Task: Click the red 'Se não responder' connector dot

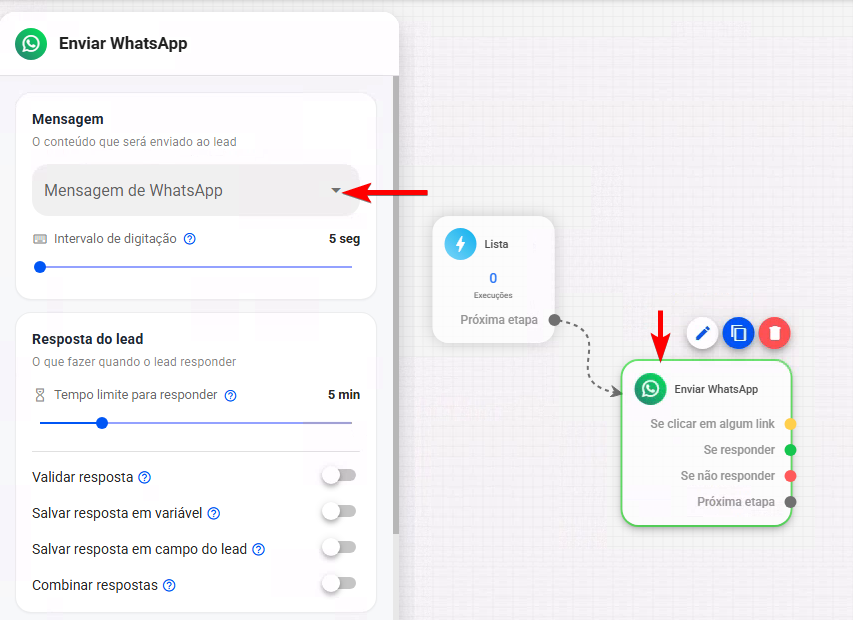Action: click(x=790, y=476)
